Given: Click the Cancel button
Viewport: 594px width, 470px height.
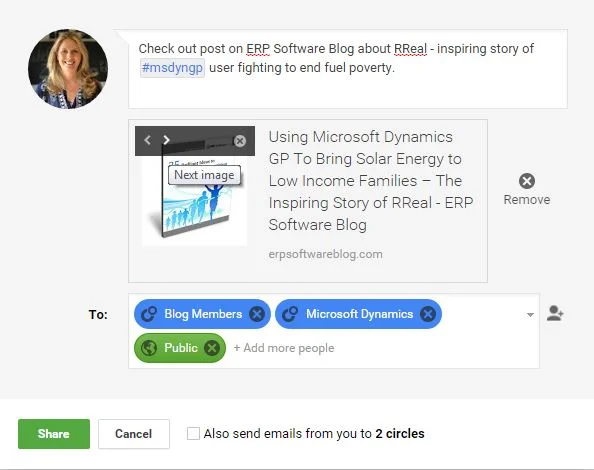Looking at the screenshot, I should pyautogui.click(x=134, y=434).
